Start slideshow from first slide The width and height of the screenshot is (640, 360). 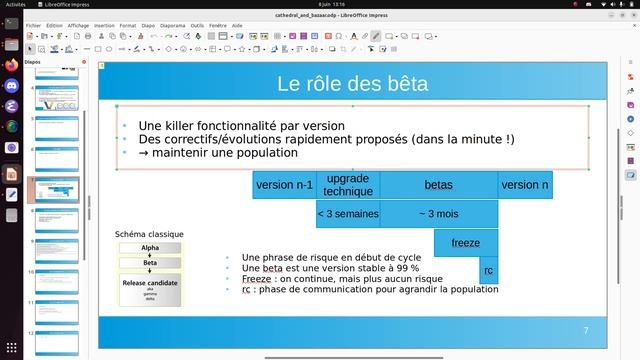[x=253, y=36]
